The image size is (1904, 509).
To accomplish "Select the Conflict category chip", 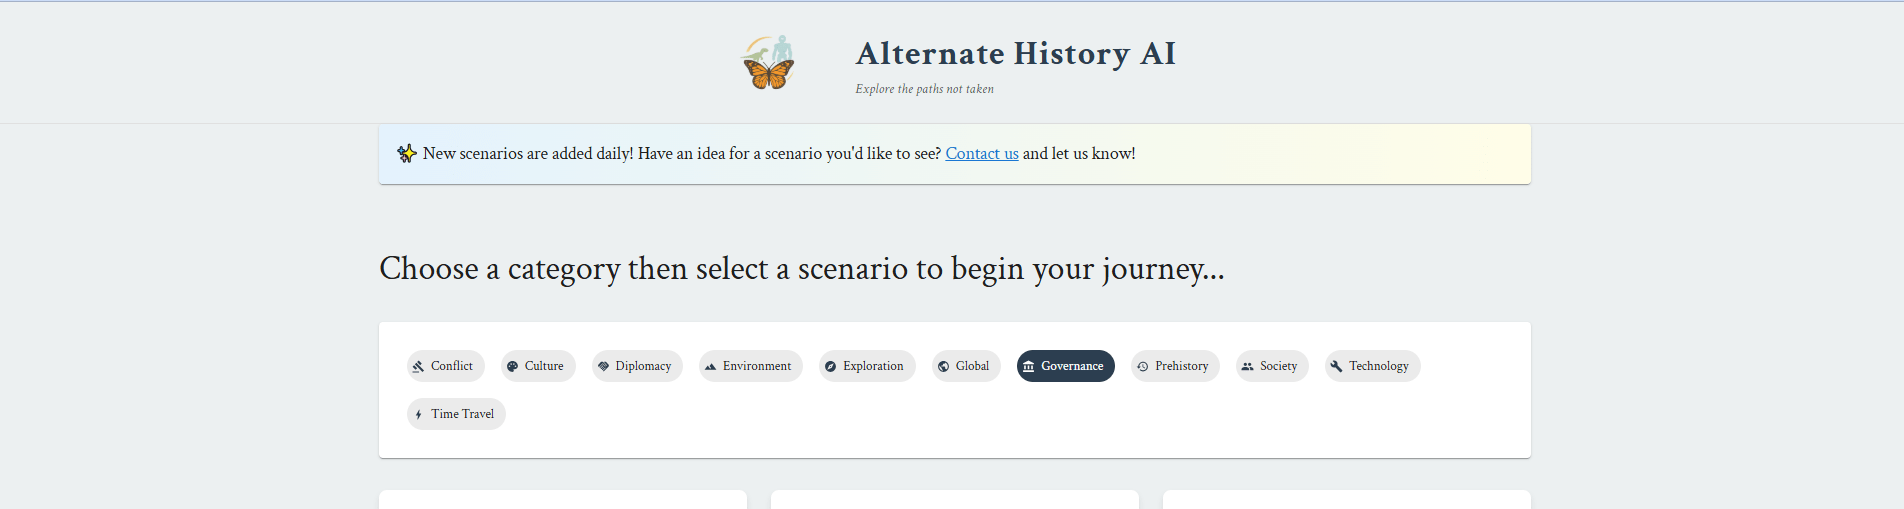I will 446,366.
